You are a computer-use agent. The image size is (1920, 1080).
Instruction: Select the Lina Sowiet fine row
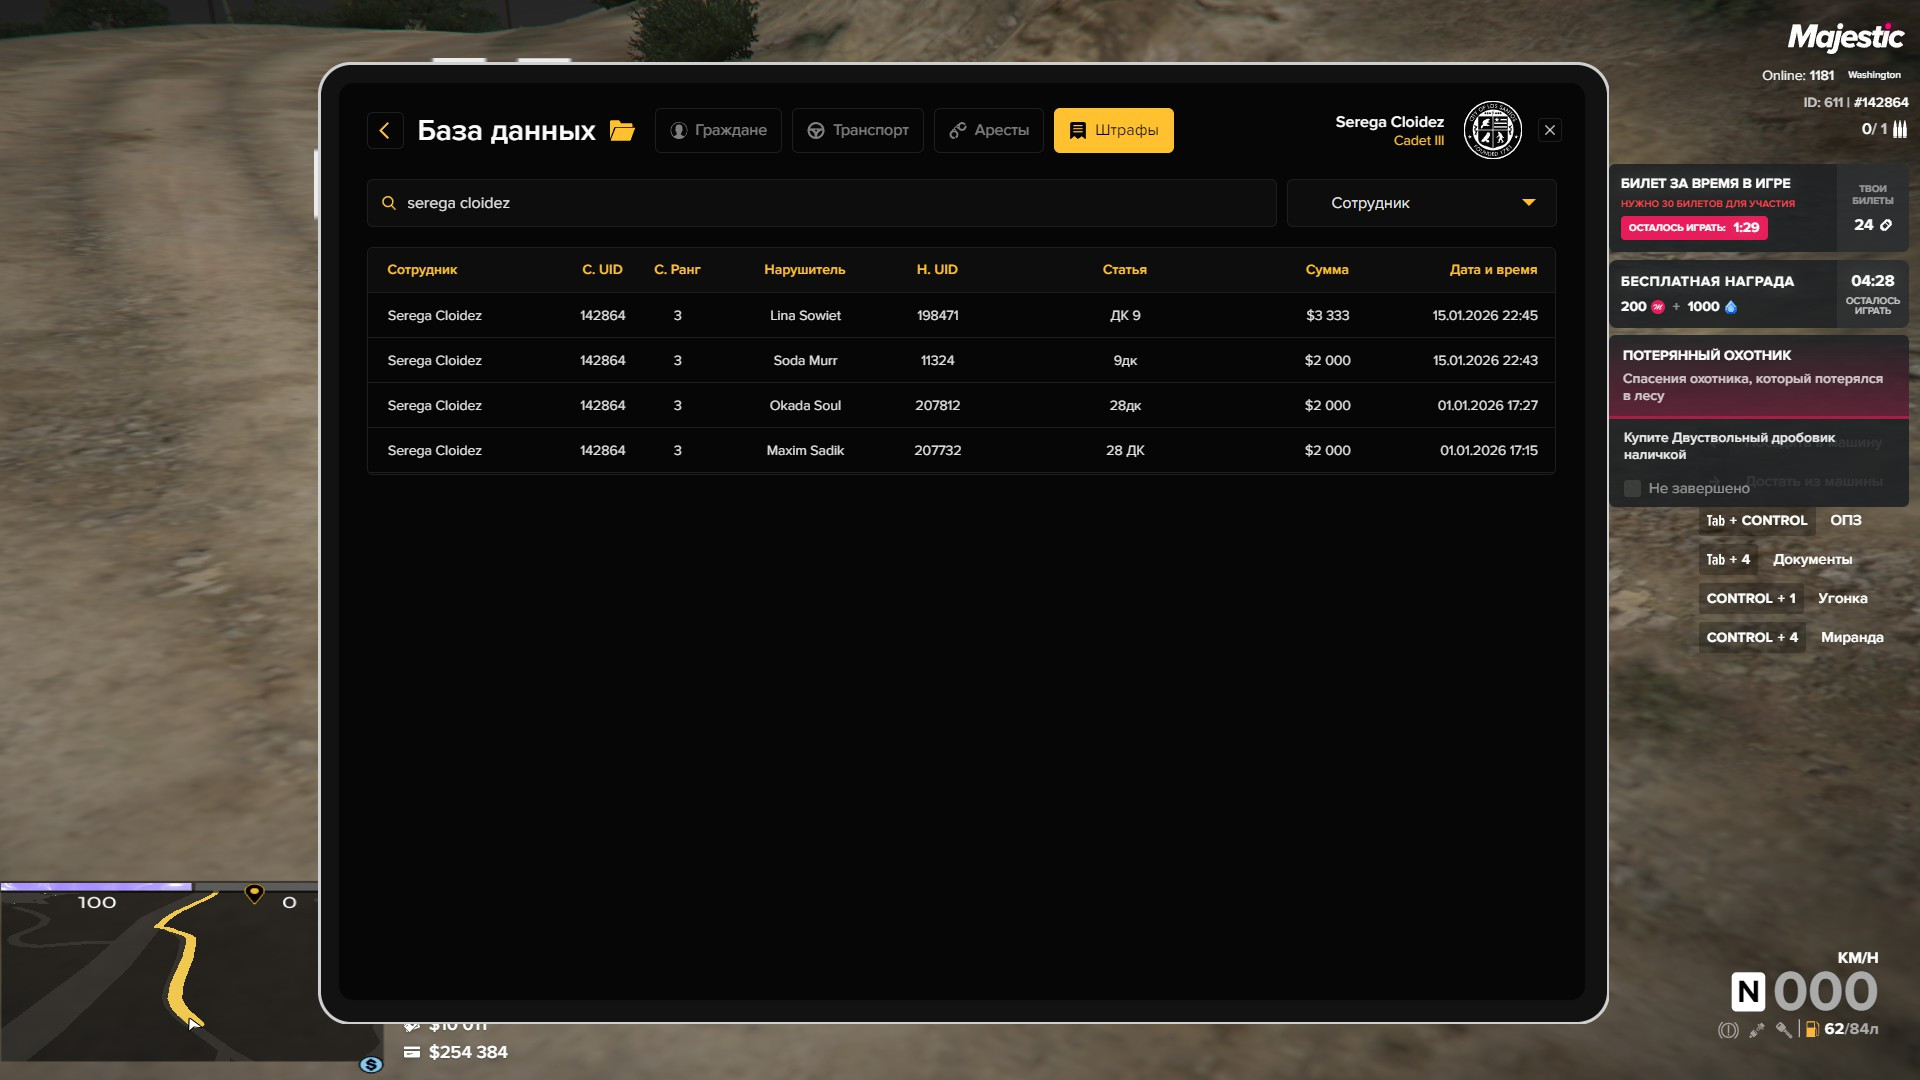tap(960, 315)
